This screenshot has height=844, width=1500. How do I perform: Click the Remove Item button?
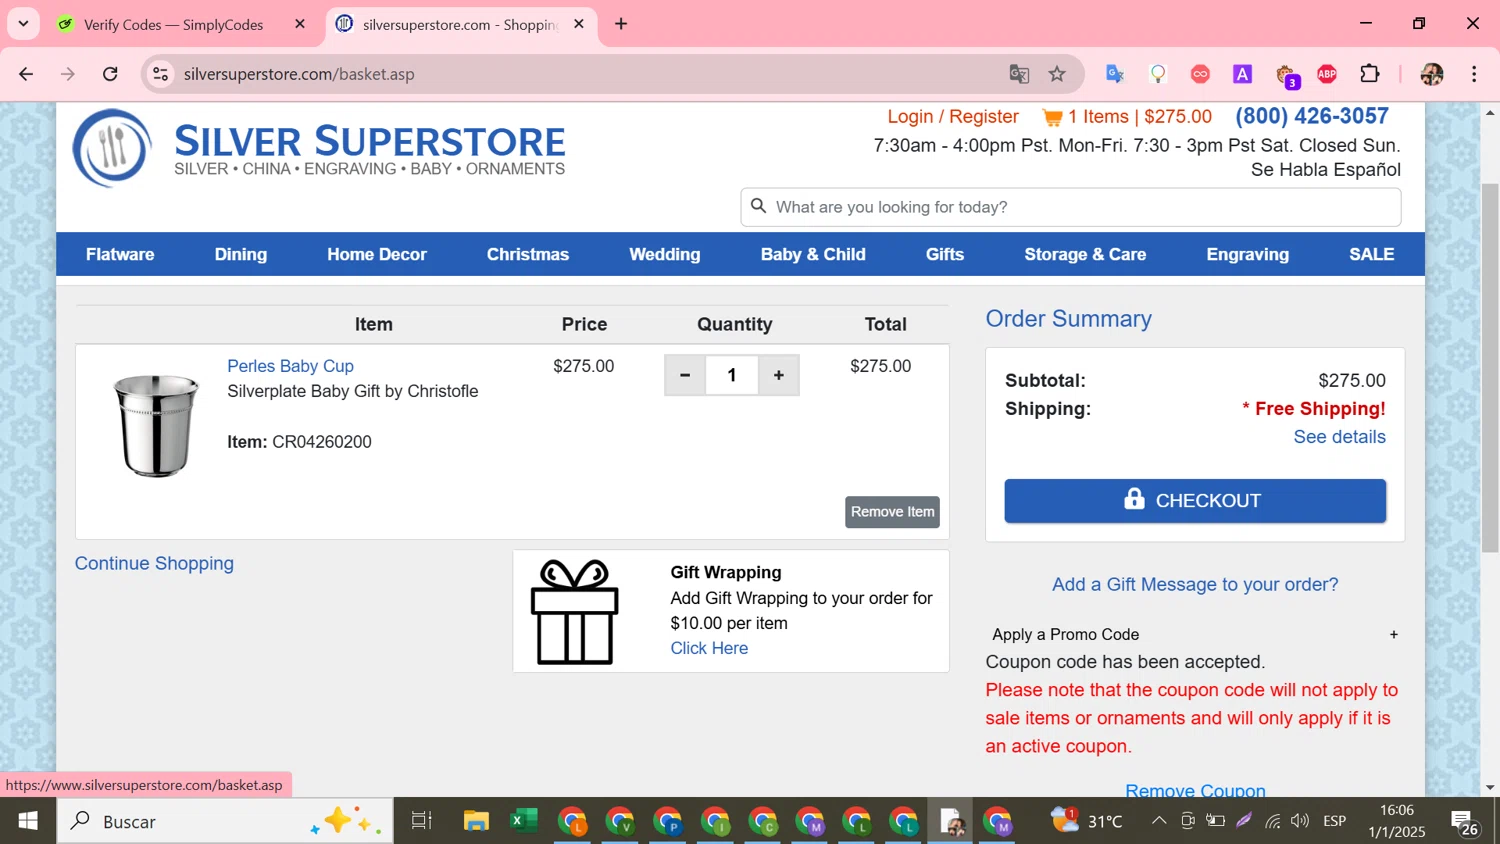coord(892,512)
